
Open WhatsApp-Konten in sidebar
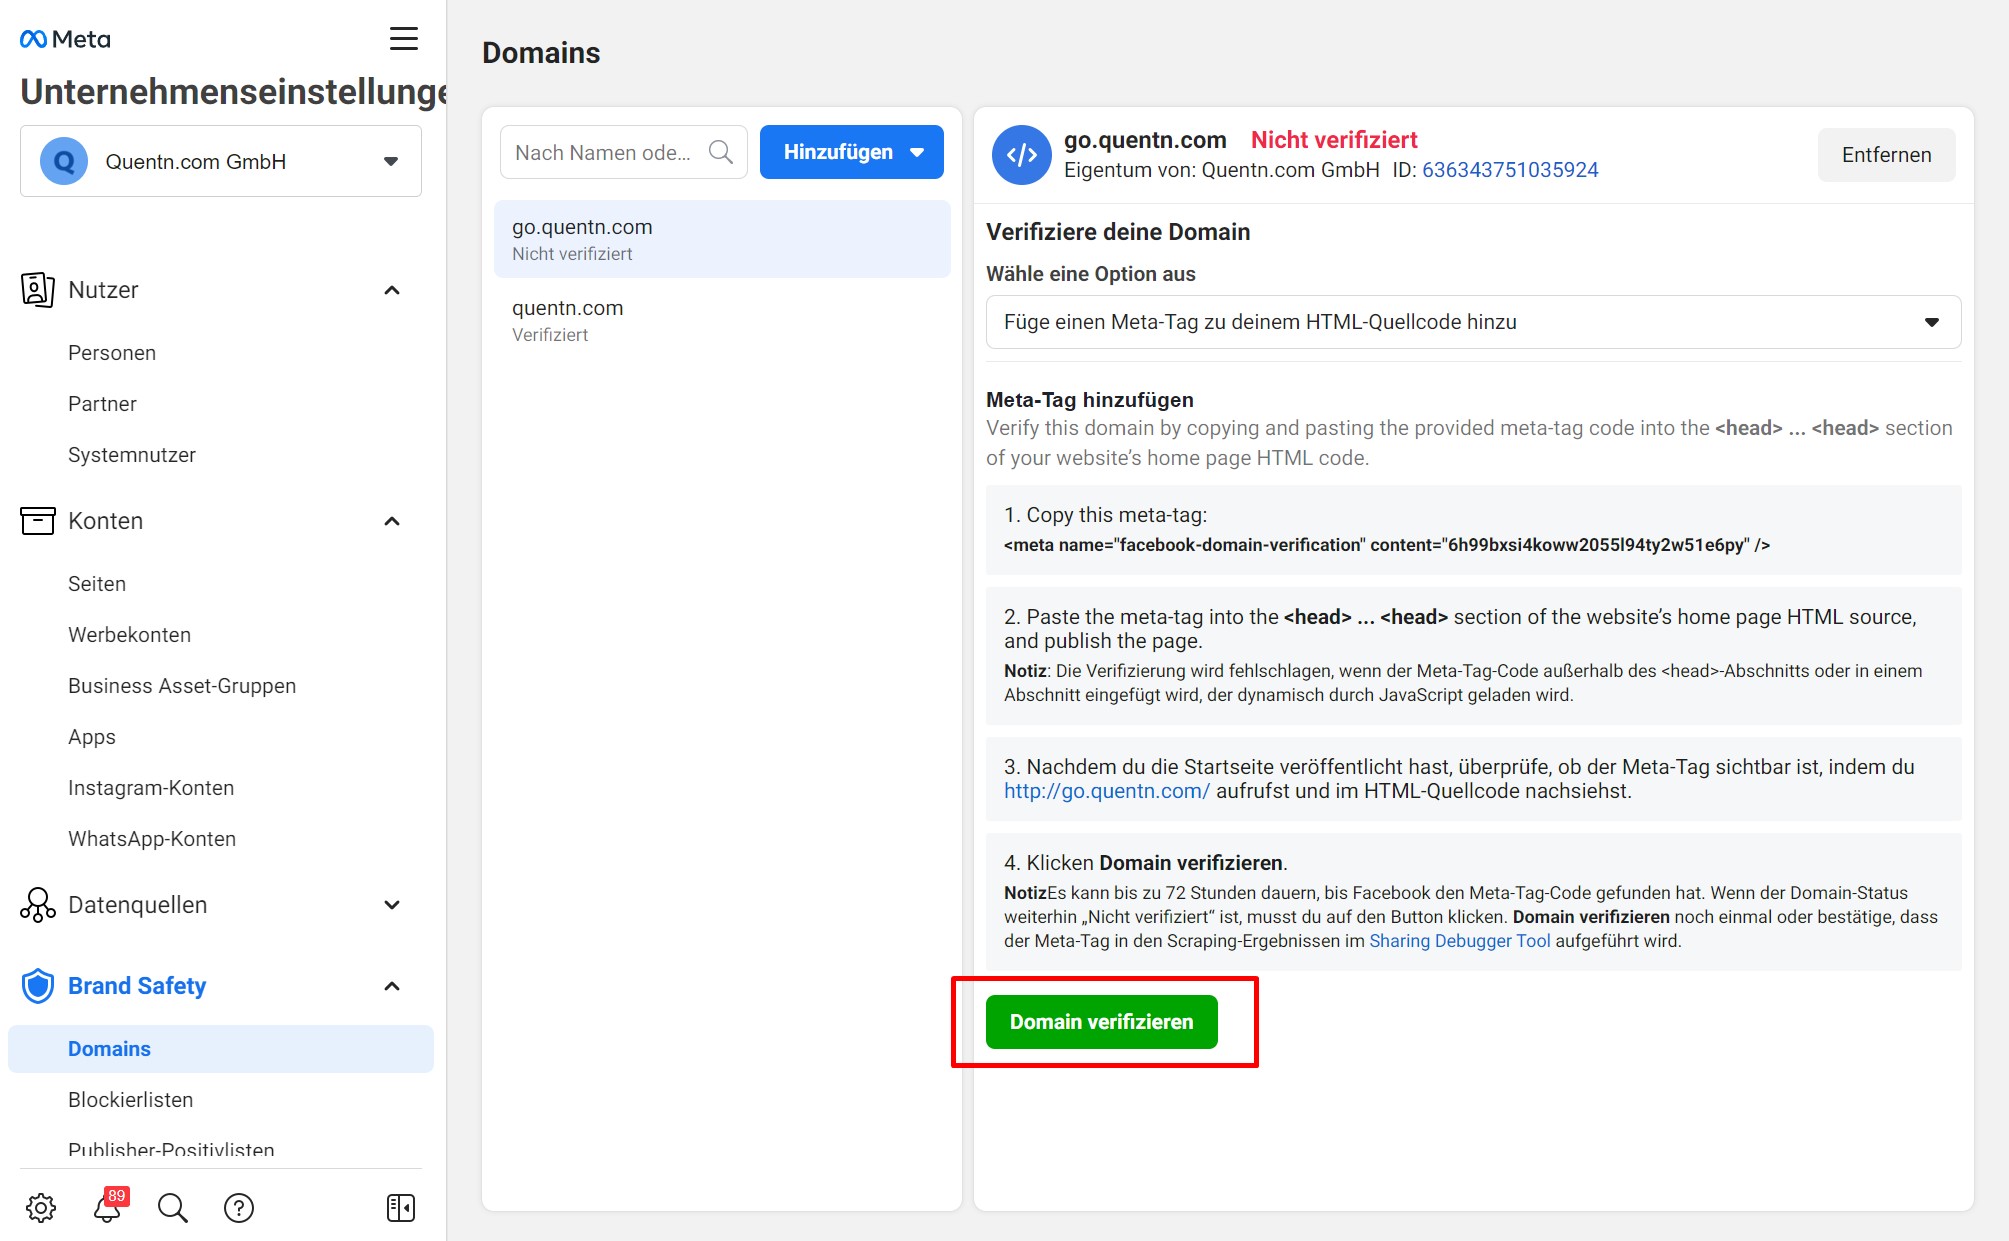pos(152,839)
